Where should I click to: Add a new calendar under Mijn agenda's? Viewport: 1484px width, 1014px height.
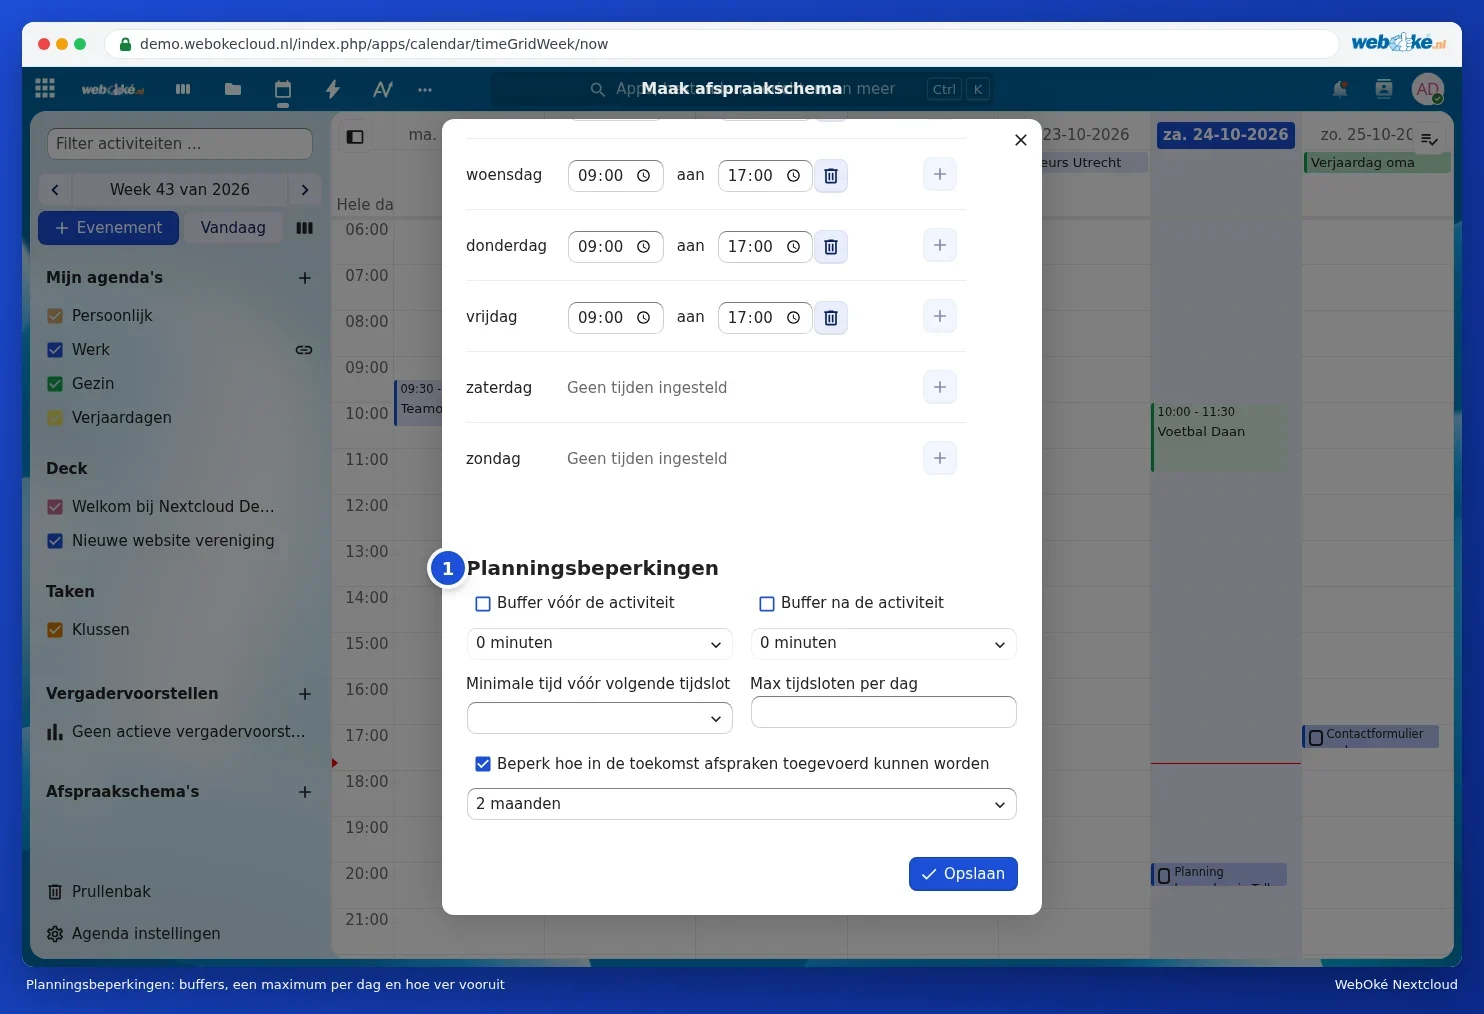click(x=305, y=278)
